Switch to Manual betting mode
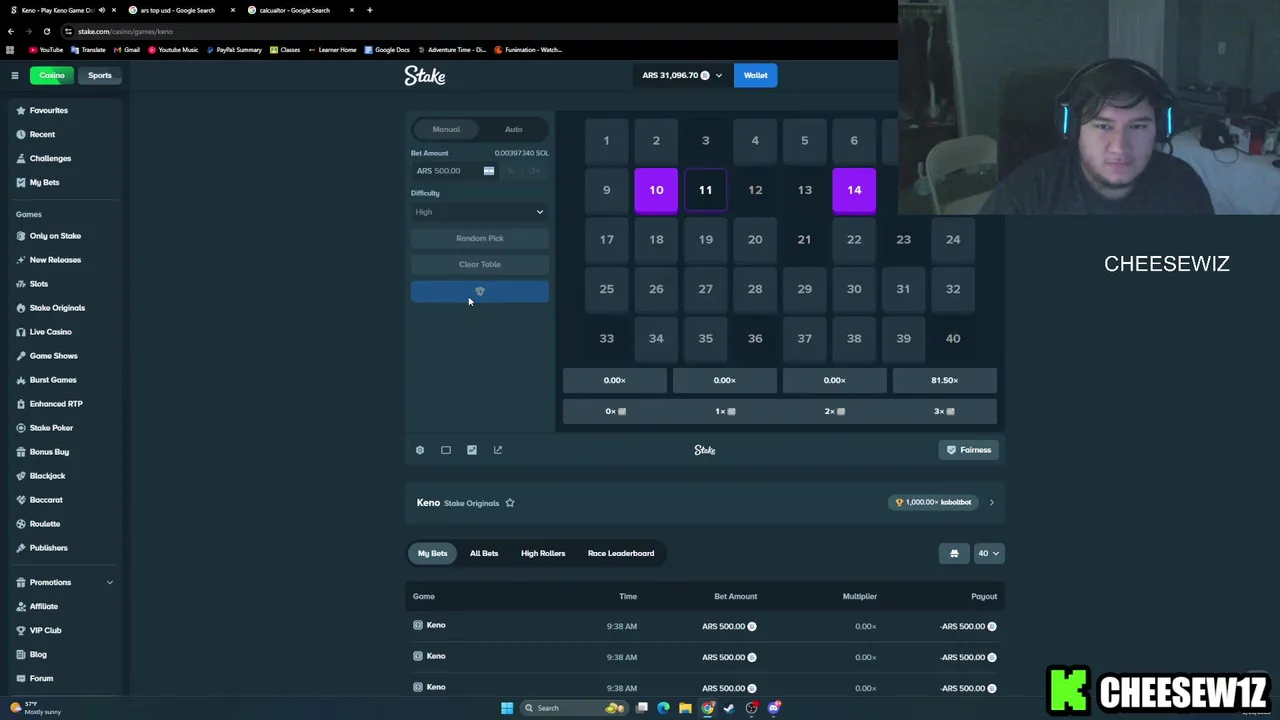Image resolution: width=1280 pixels, height=720 pixels. (446, 129)
